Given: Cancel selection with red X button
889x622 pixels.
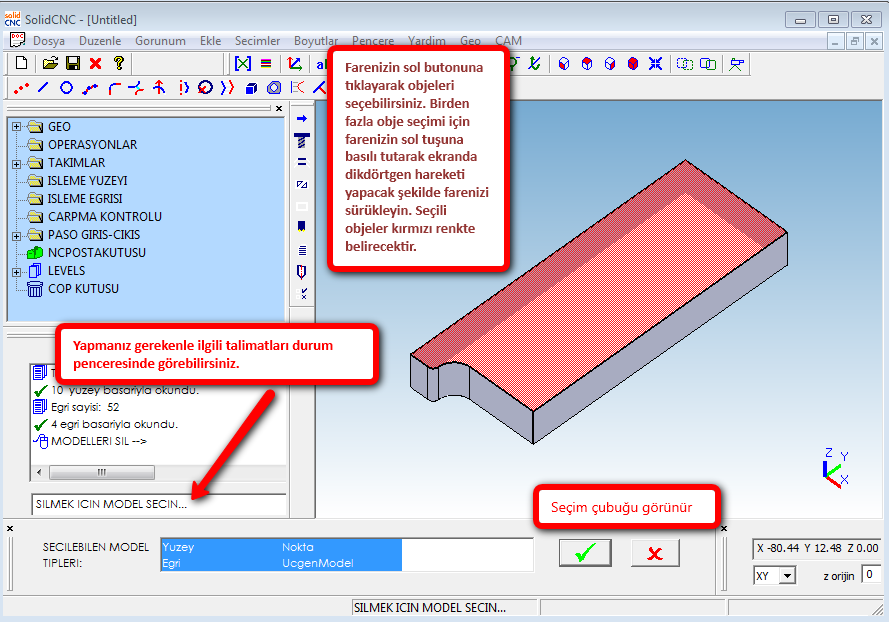Looking at the screenshot, I should coord(655,553).
